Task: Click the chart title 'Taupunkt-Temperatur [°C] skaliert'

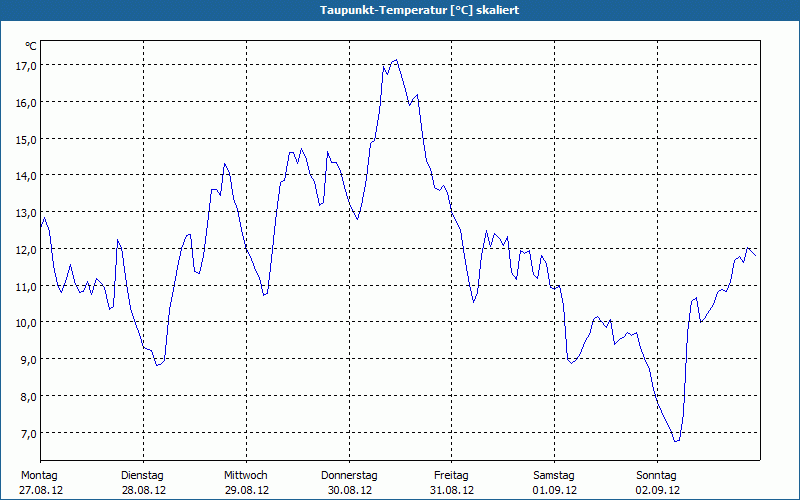Action: (x=419, y=10)
